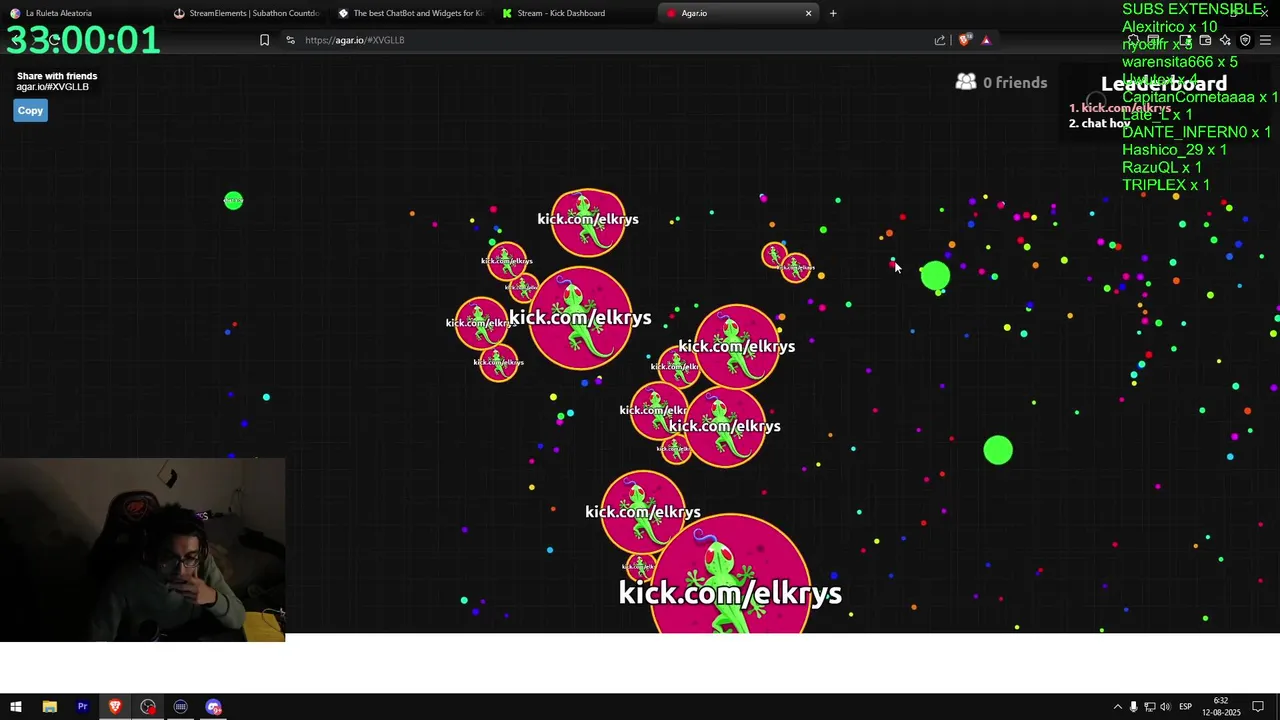The width and height of the screenshot is (1280, 720).
Task: Copy the agar.io party link
Action: pos(30,111)
